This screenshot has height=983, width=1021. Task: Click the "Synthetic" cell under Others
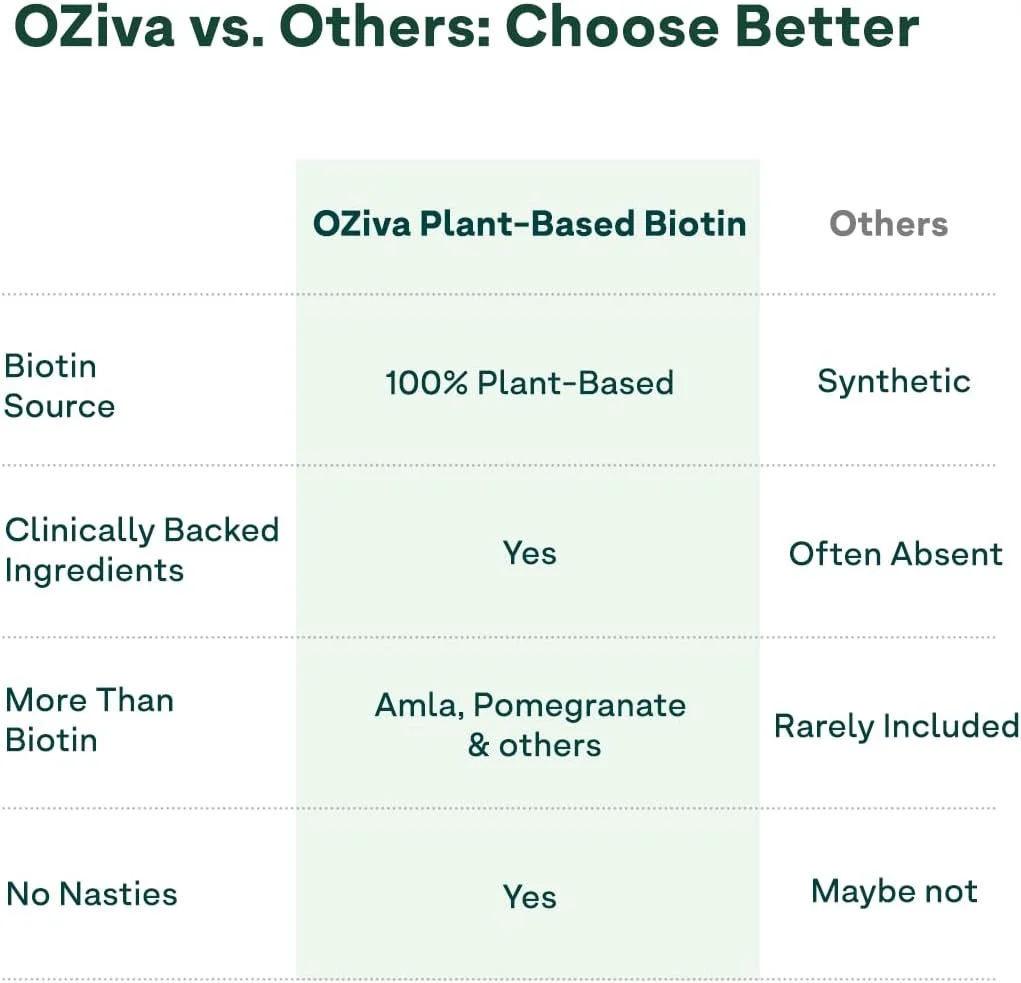[894, 381]
